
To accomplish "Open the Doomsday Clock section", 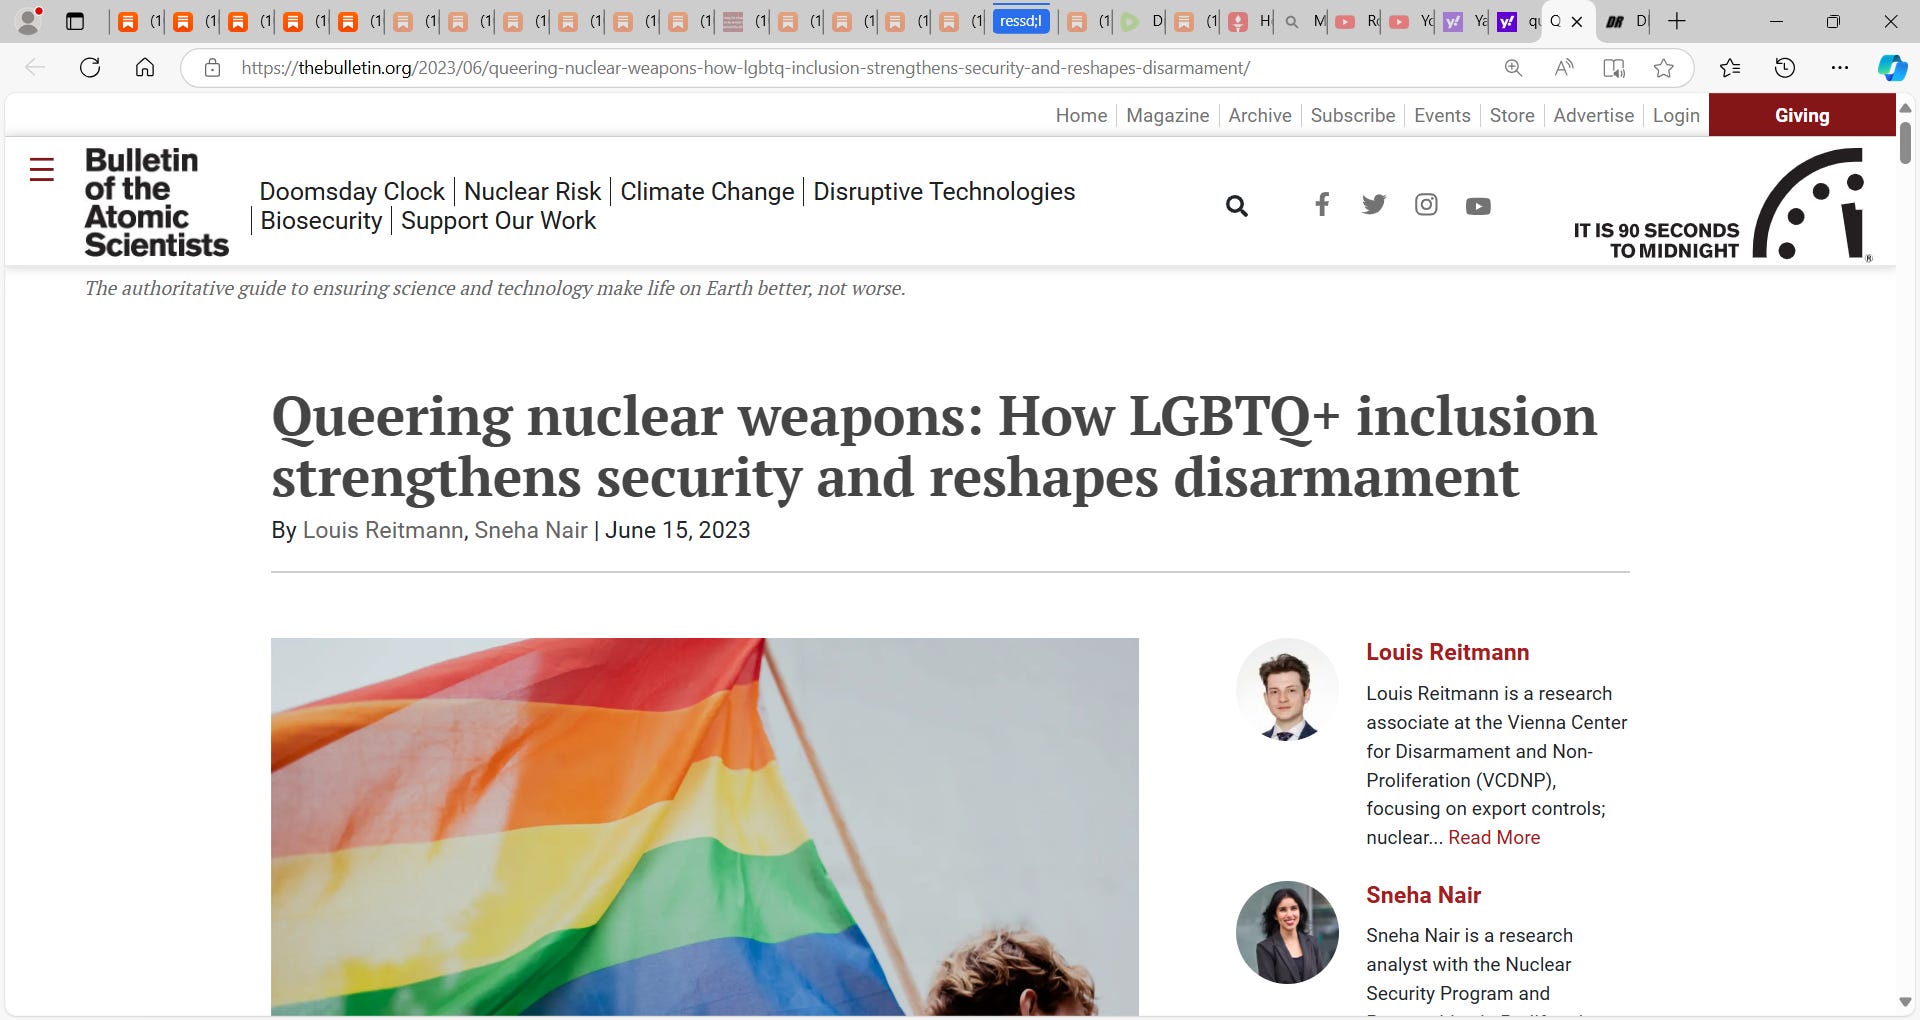I will point(352,191).
